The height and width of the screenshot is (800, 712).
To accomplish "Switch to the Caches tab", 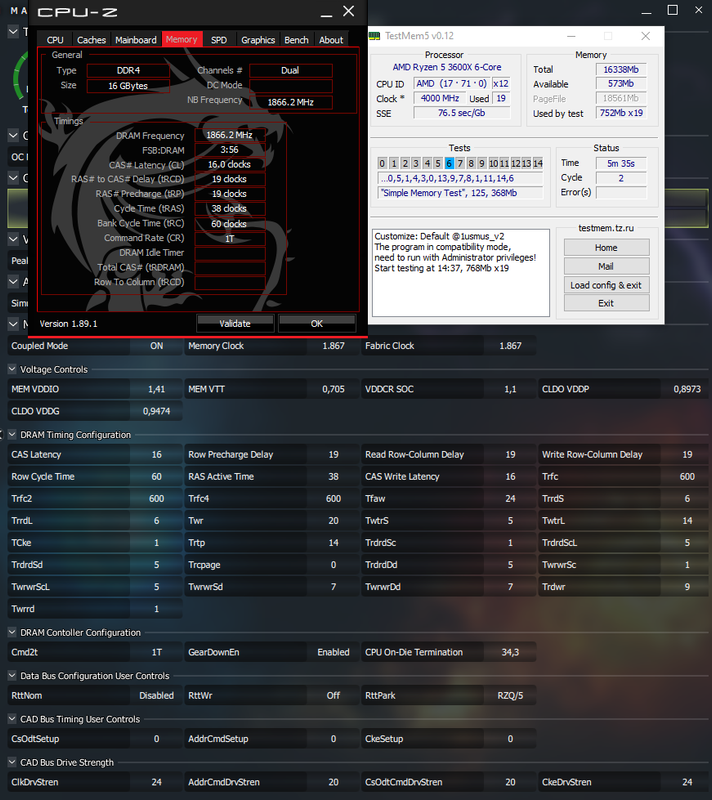I will coord(91,40).
